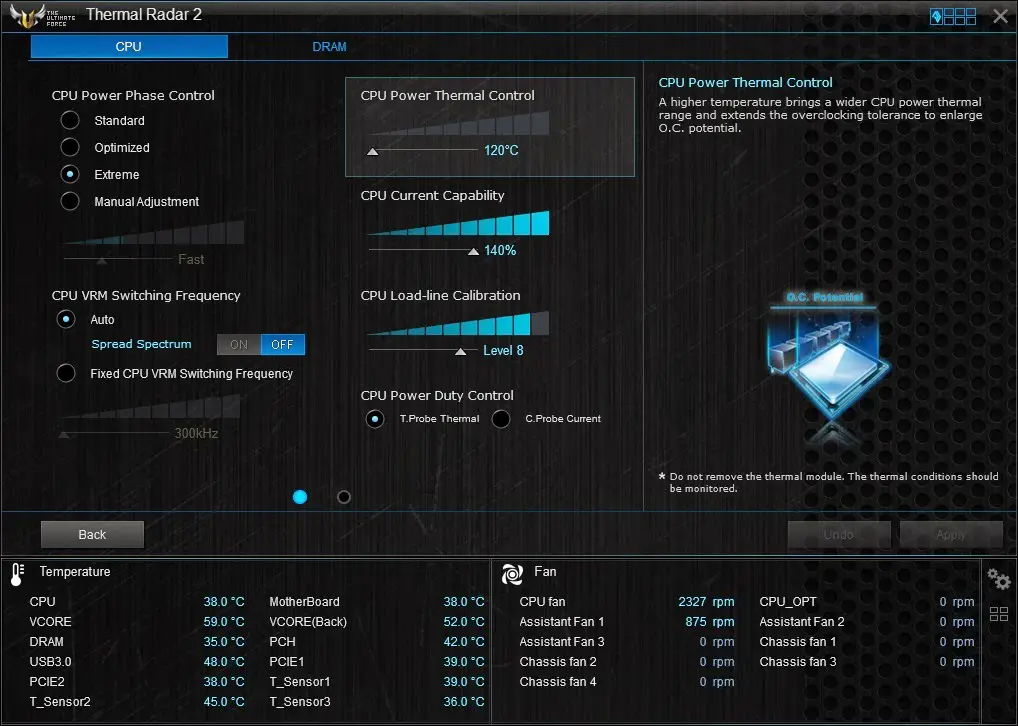
Task: Click the PCIE1 temperature label
Action: tap(286, 662)
